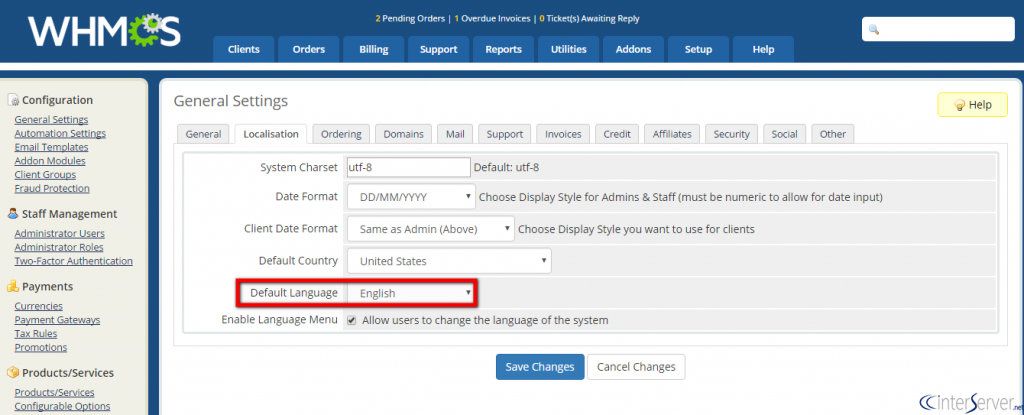Switch to the Support settings tab
Viewport: 1024px width, 415px height.
point(504,134)
